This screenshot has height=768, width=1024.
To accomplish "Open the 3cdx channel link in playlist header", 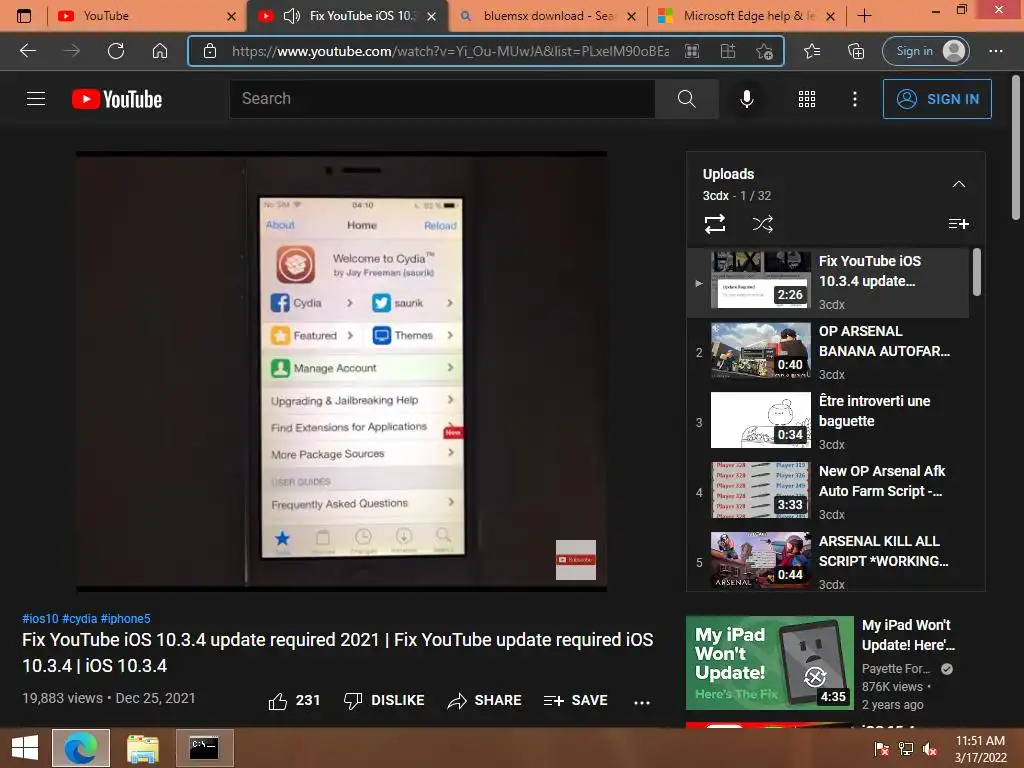I will point(715,195).
